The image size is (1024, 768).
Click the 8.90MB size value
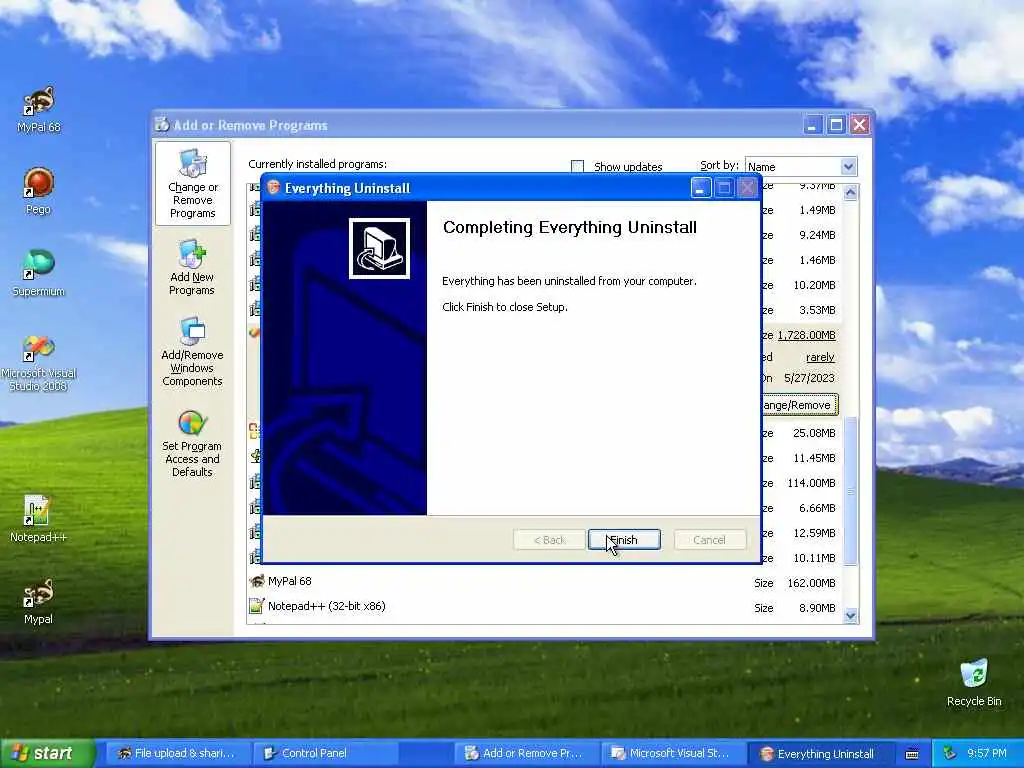pos(817,608)
